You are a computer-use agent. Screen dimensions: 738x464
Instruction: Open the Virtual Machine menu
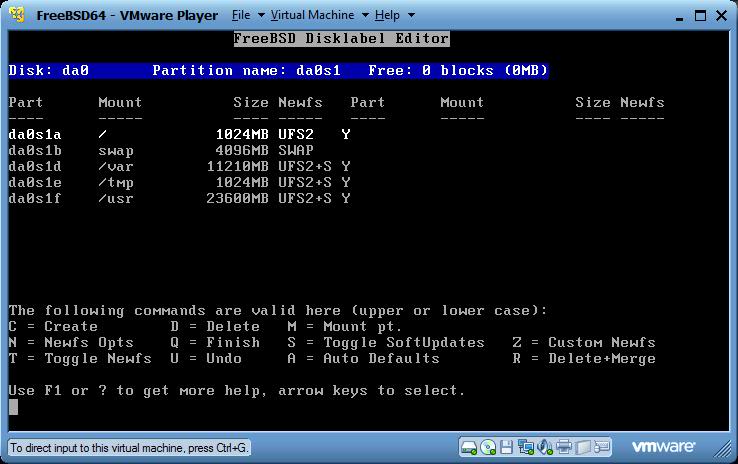coord(312,15)
